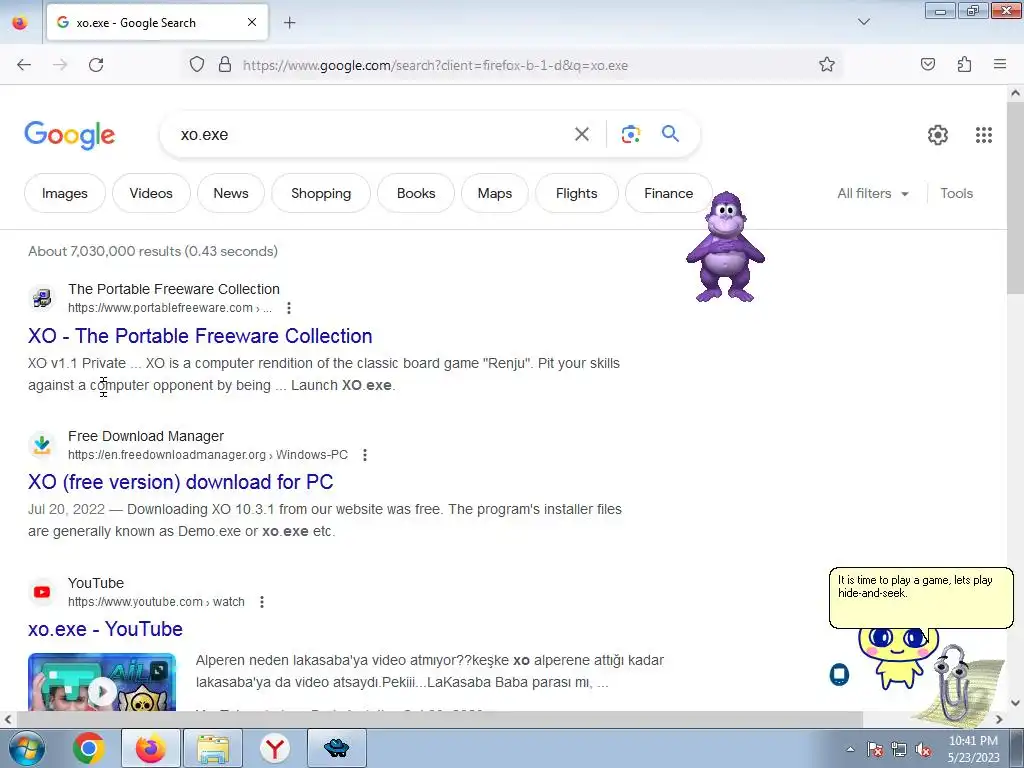Open a new tab with plus button
The image size is (1024, 768).
coord(289,23)
